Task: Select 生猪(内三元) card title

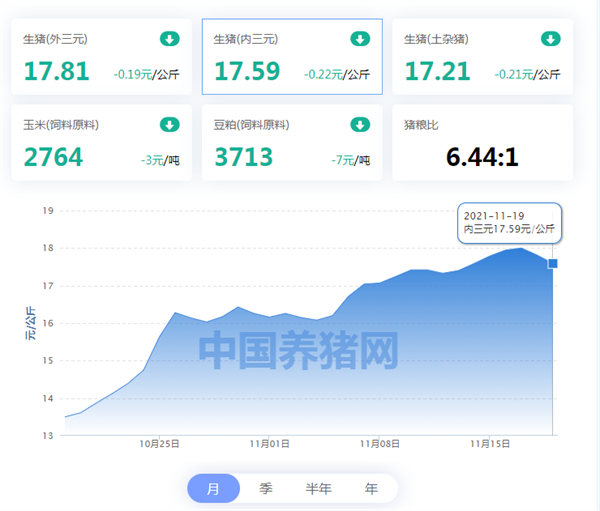Action: click(x=246, y=39)
